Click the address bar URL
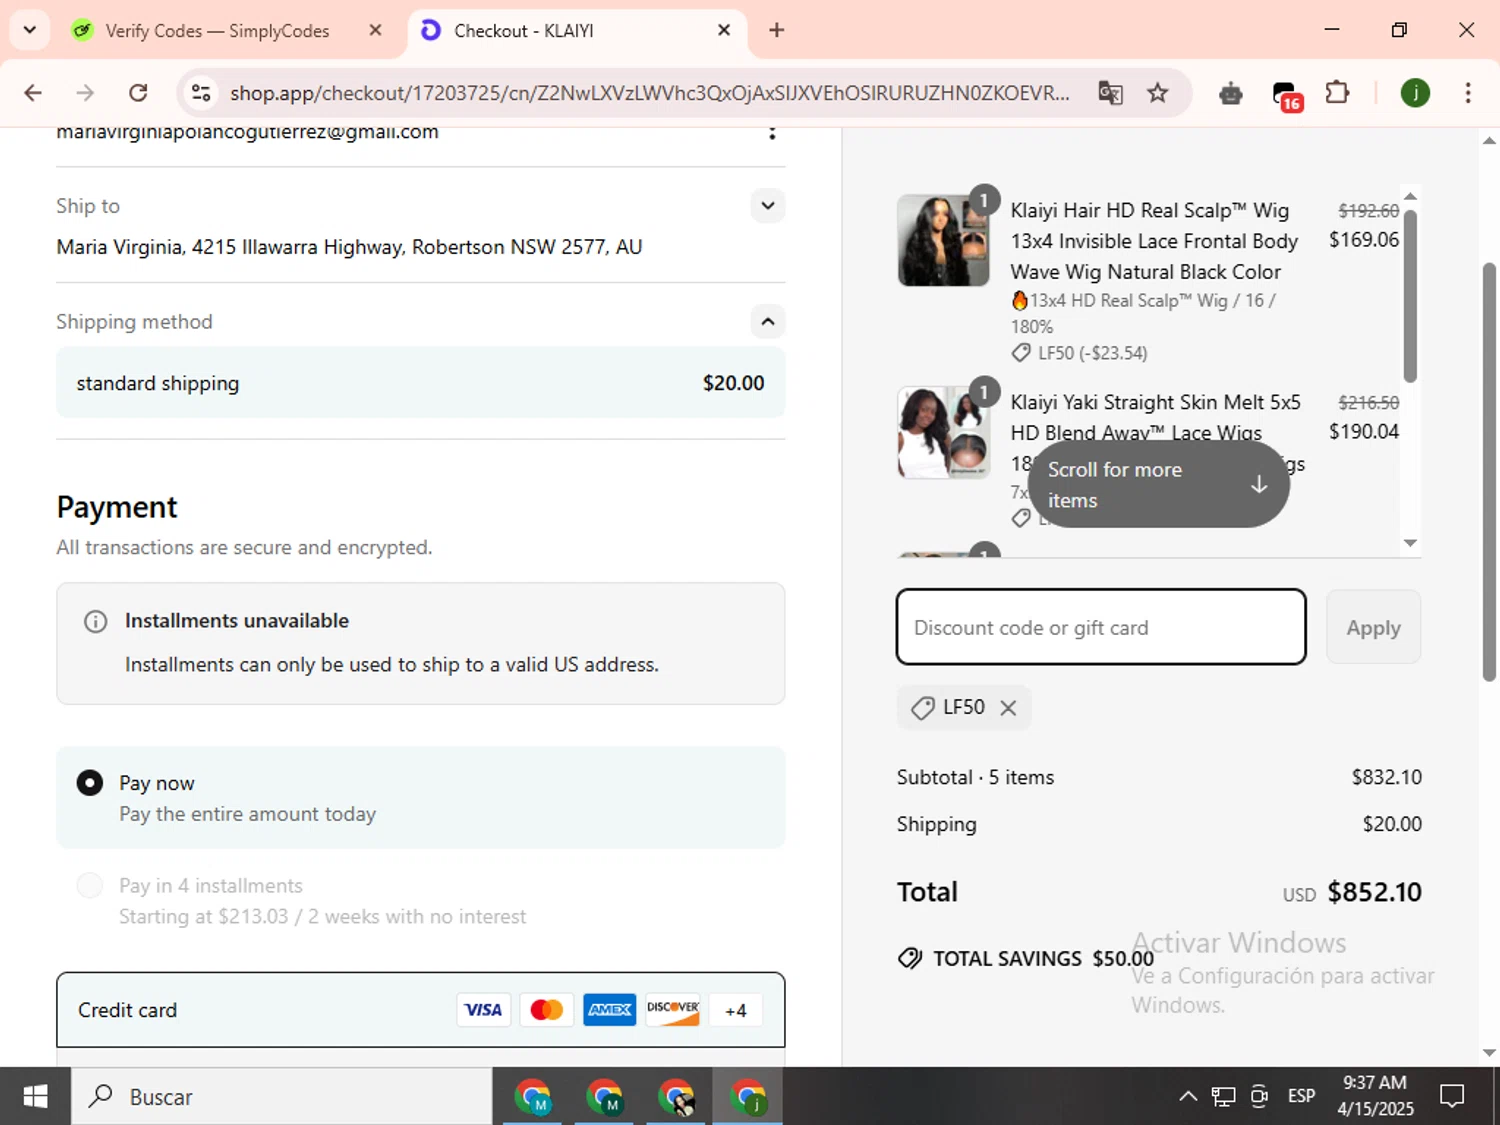 click(x=649, y=93)
